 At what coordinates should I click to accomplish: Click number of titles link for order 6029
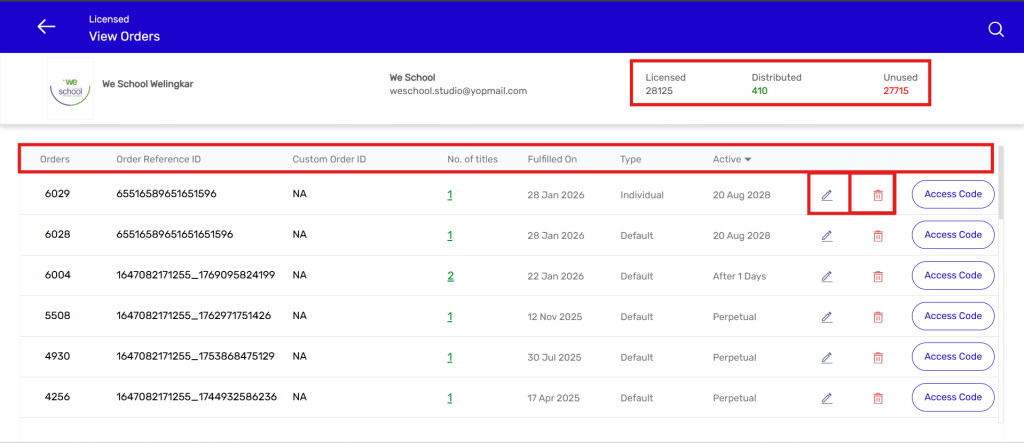coord(450,195)
